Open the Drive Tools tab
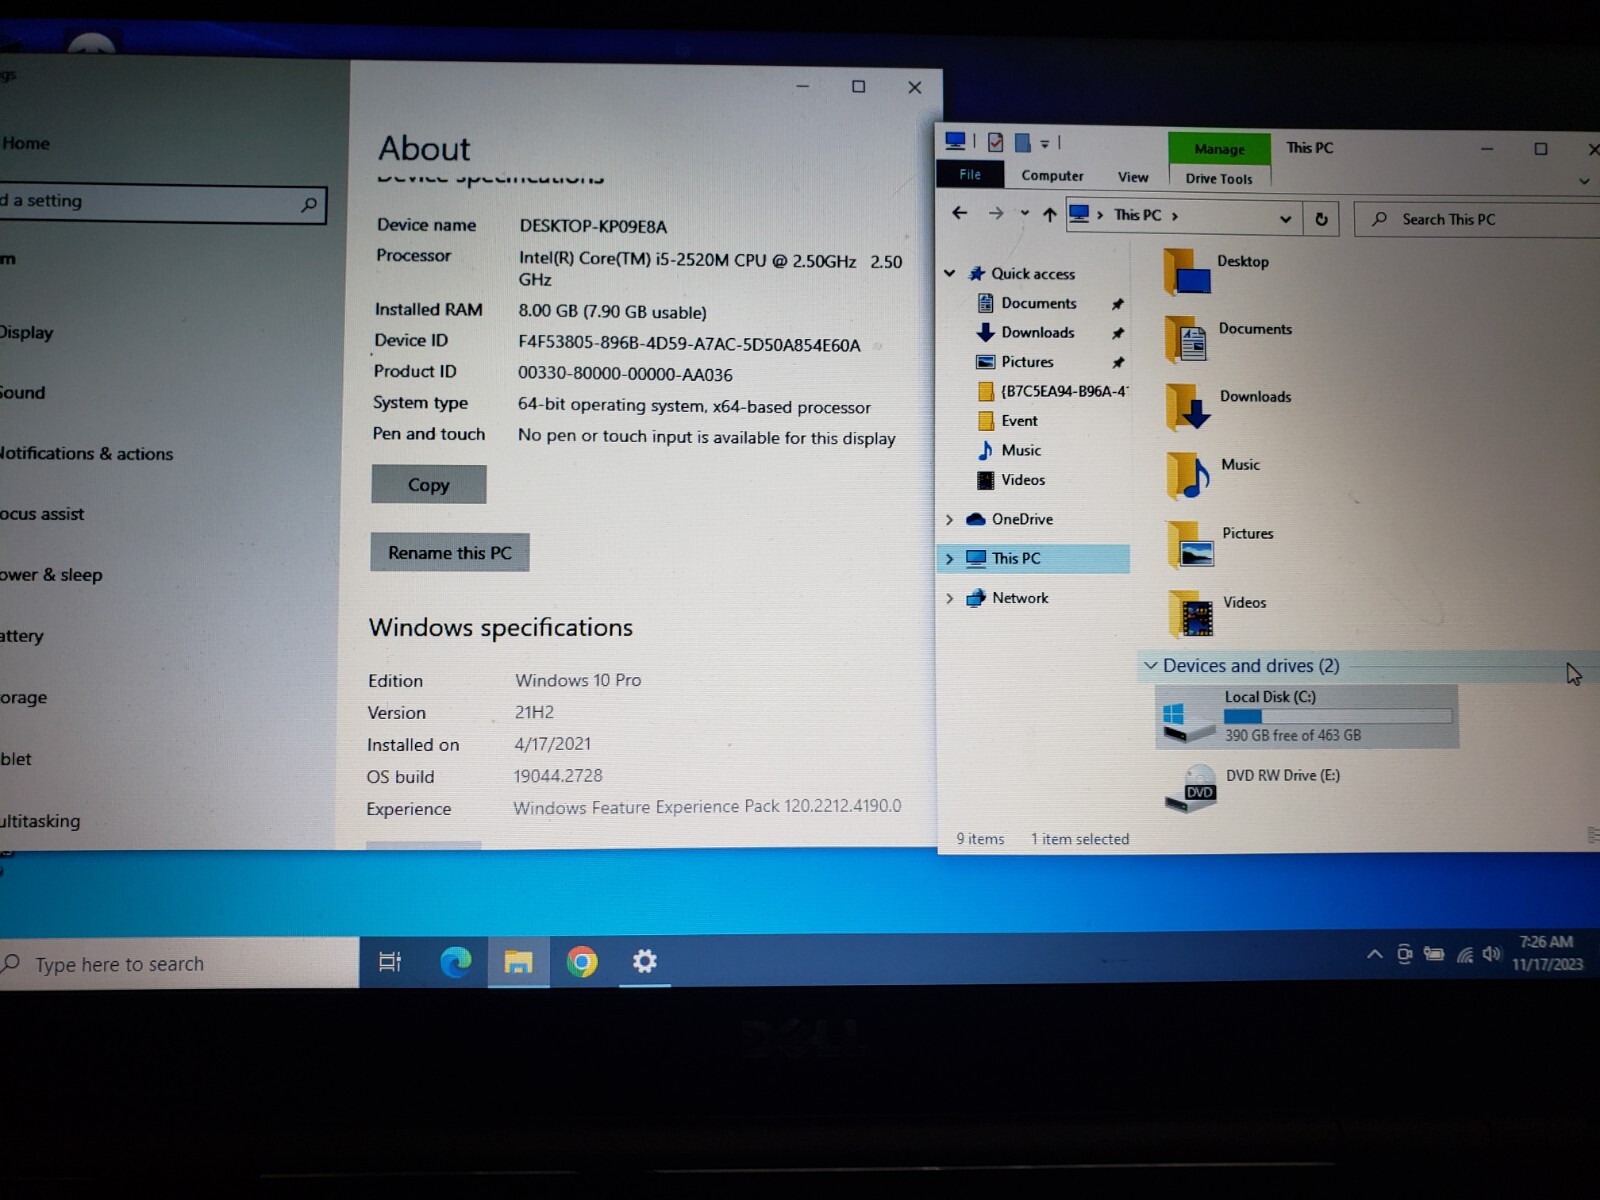 1219,178
